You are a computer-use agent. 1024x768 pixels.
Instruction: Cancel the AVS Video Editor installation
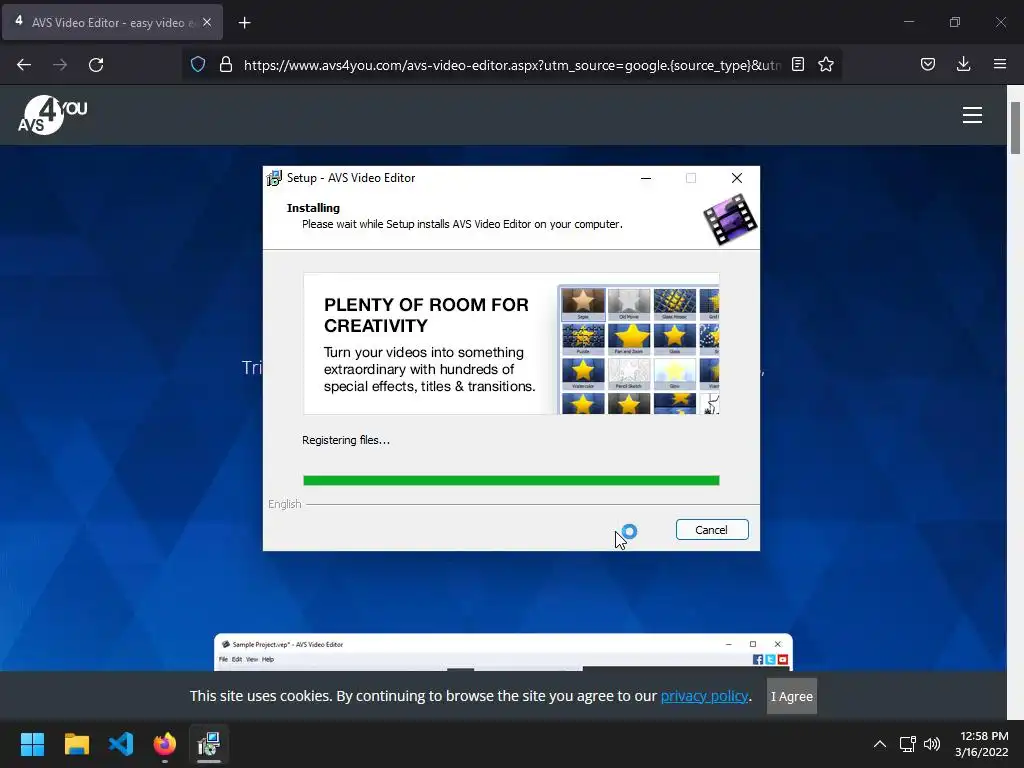click(x=712, y=530)
